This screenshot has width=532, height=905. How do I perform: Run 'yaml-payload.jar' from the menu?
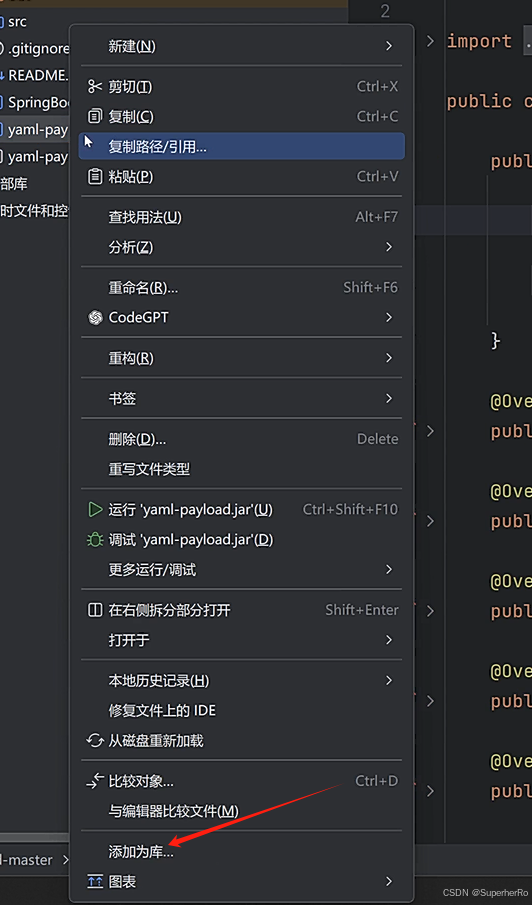(242, 510)
